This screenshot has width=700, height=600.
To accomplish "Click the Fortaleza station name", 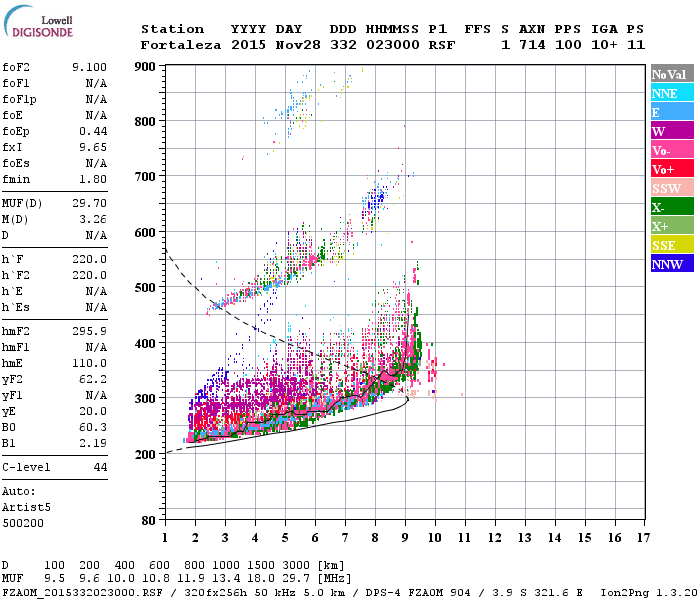I will (x=181, y=45).
